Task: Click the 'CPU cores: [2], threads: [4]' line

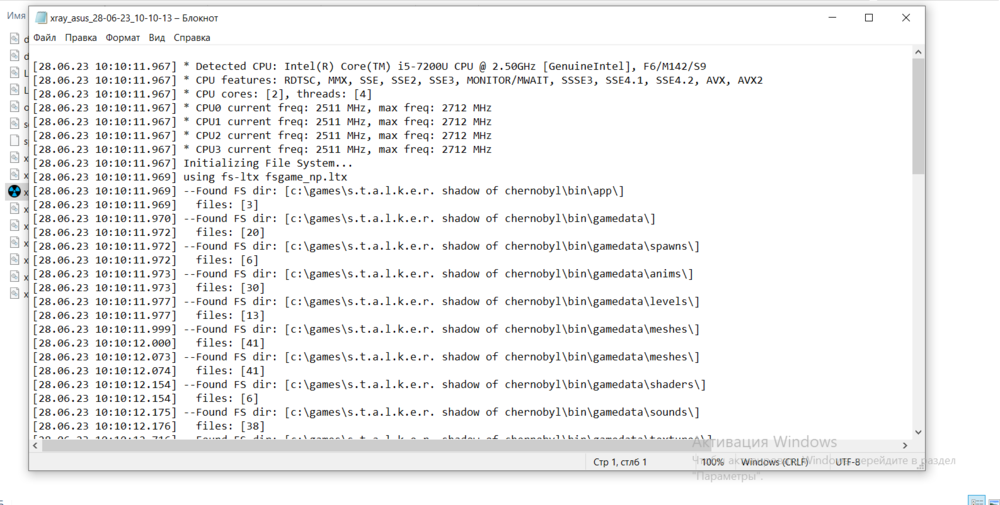Action: click(x=202, y=94)
